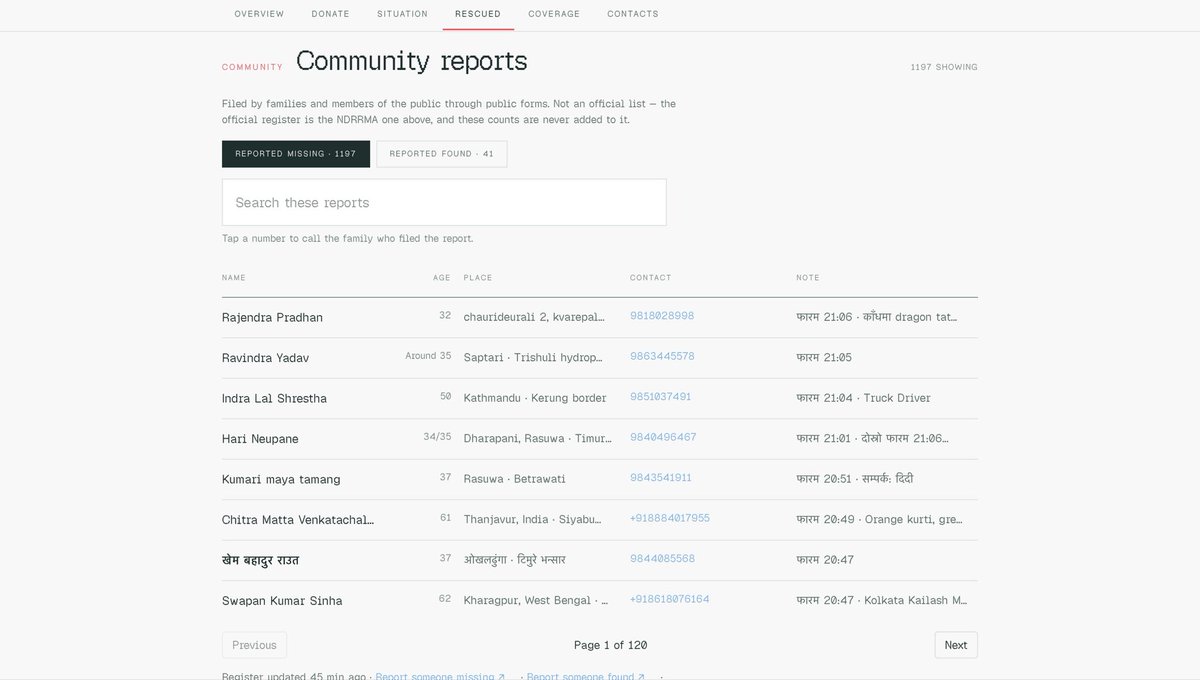Open the Contacts tab
This screenshot has height=680, width=1200.
pyautogui.click(x=633, y=14)
